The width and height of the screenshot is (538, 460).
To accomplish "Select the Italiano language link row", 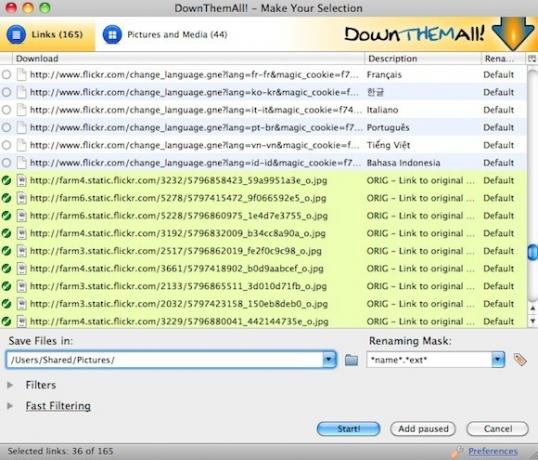I will 264,110.
